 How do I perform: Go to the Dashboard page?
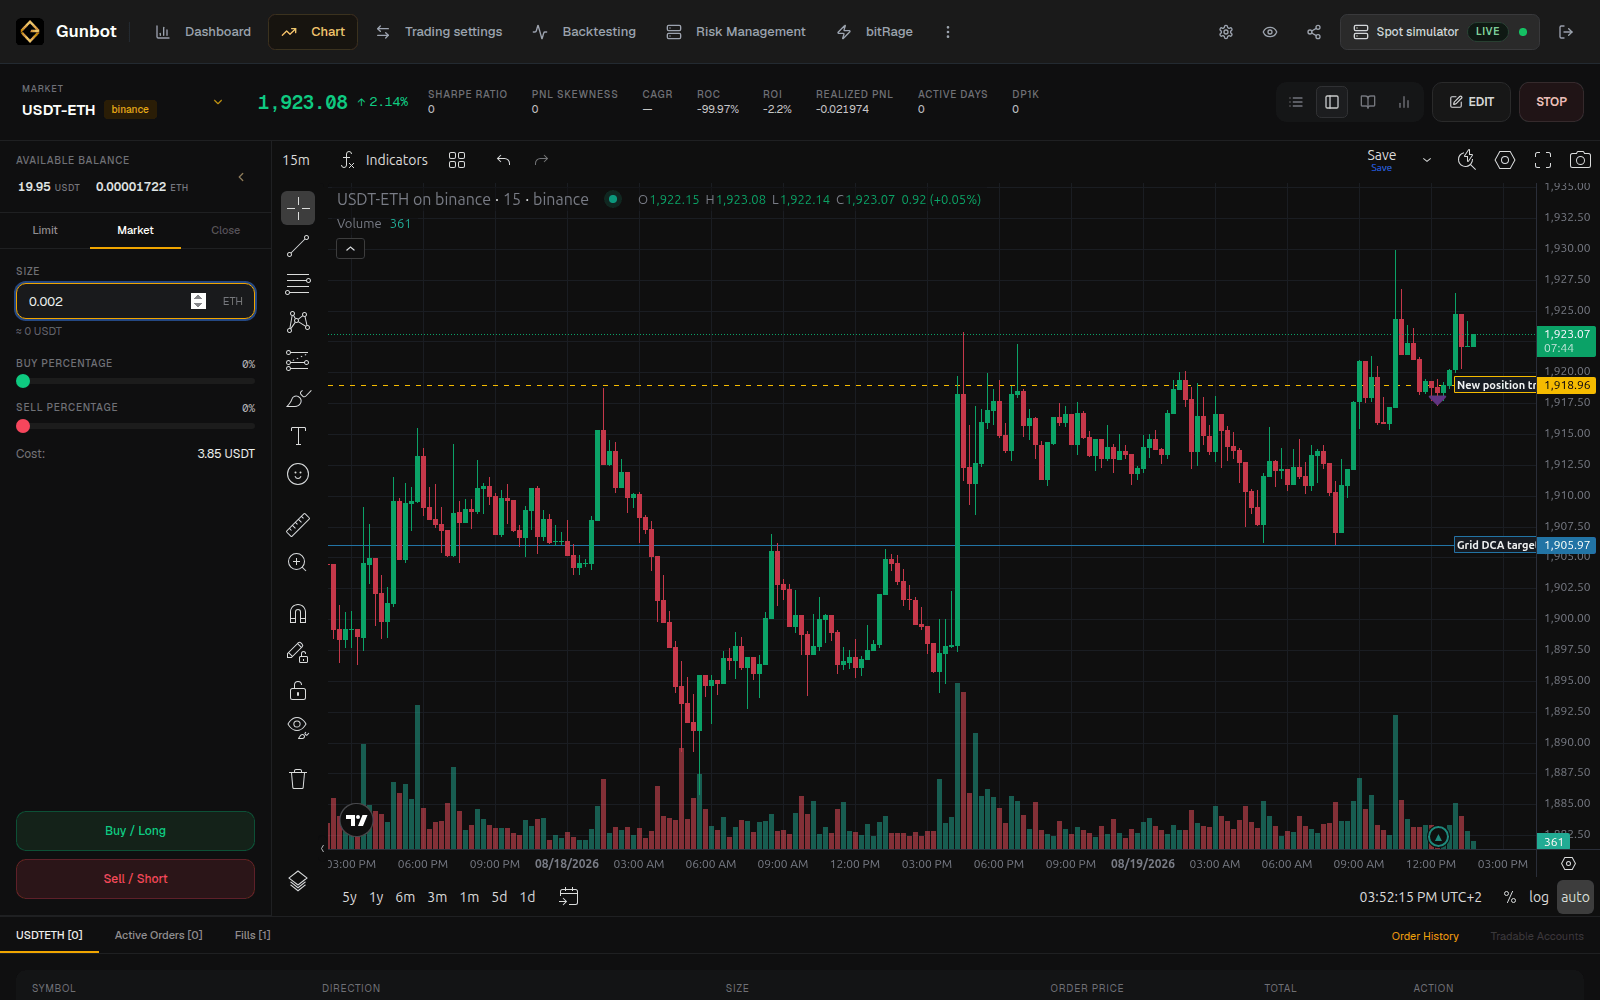[x=203, y=32]
